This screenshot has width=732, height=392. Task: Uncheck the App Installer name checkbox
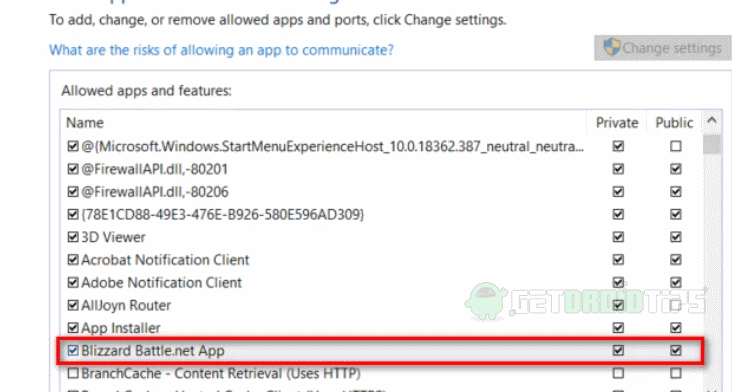[73, 328]
